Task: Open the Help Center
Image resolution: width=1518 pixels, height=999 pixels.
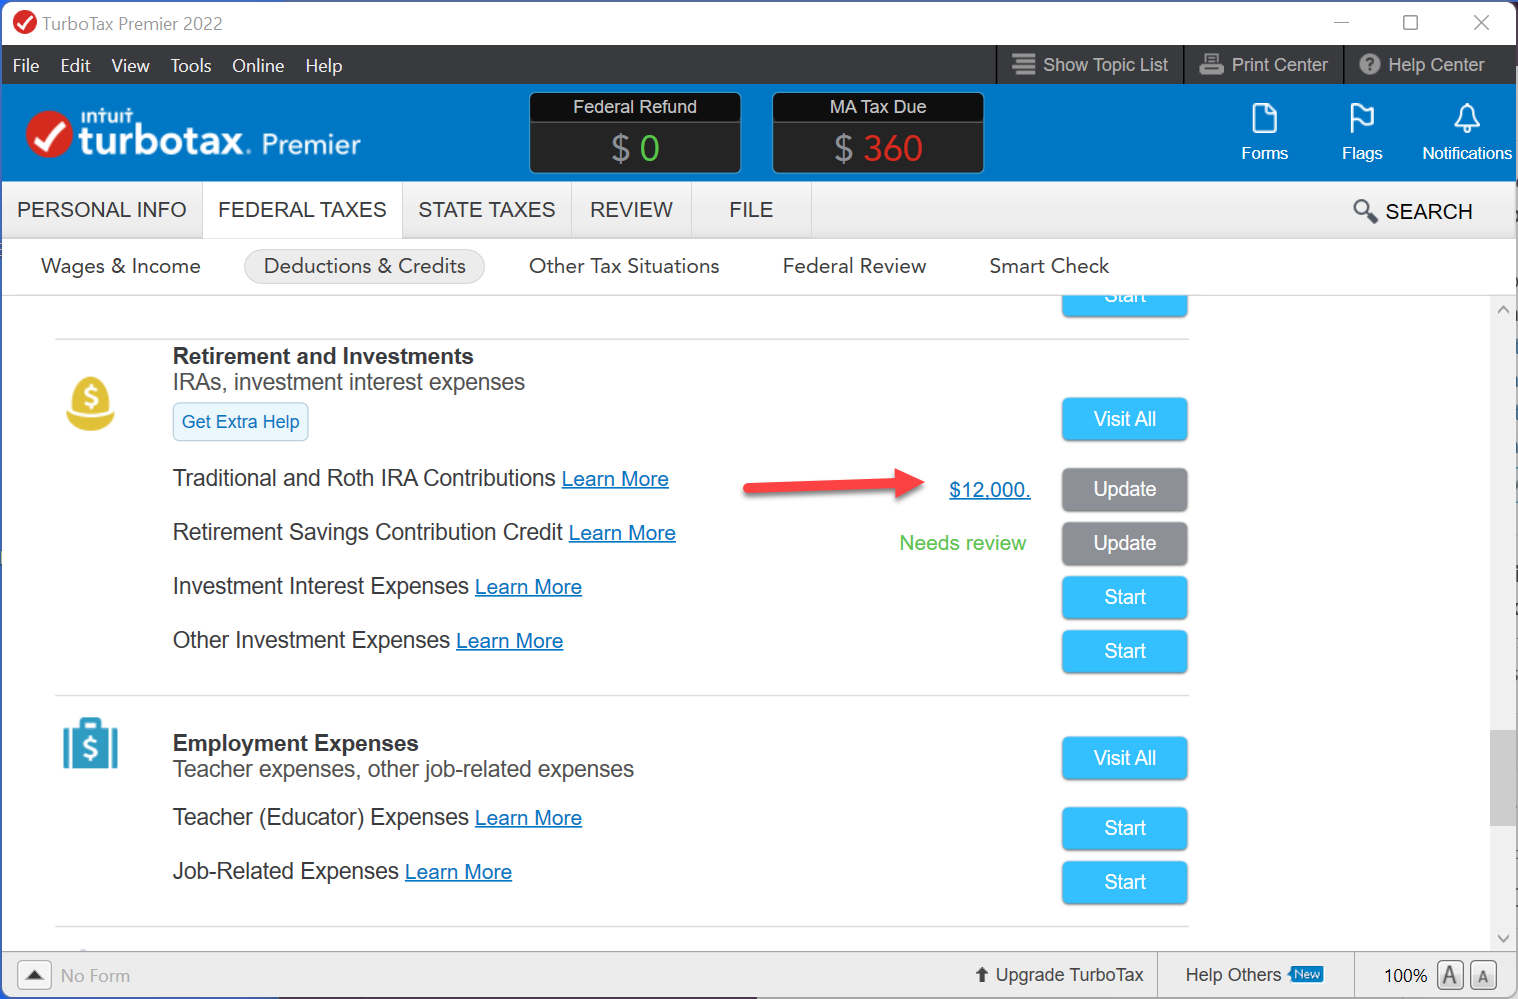Action: pos(1422,65)
